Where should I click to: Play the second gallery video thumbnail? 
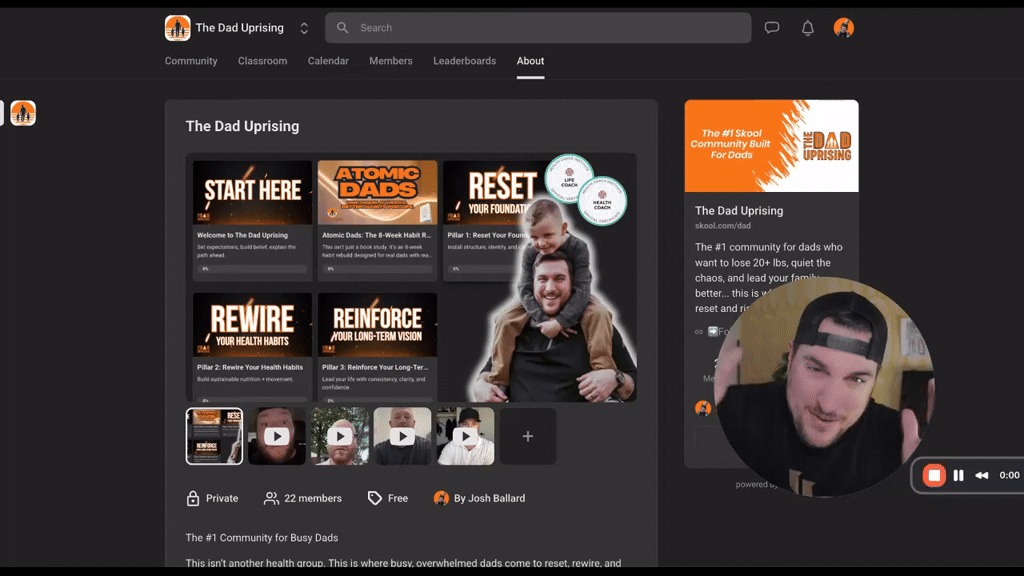pos(277,436)
